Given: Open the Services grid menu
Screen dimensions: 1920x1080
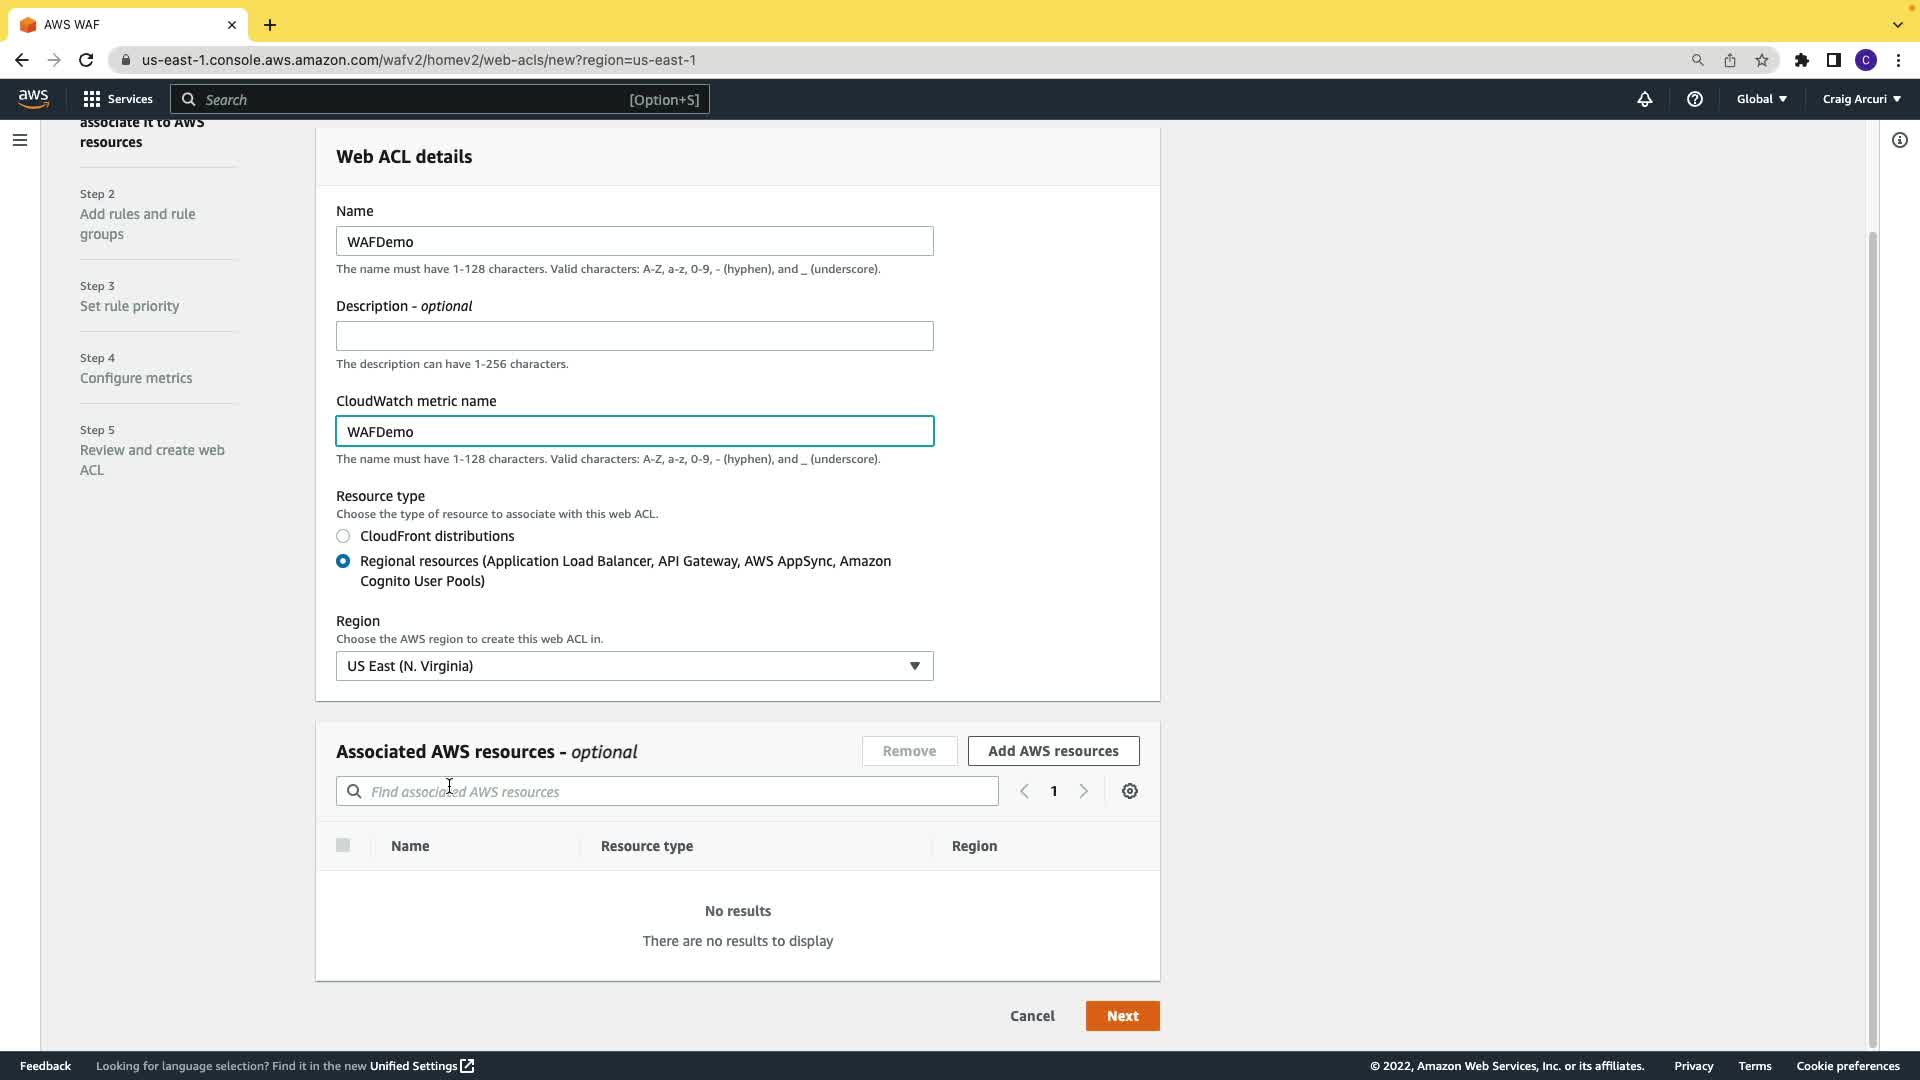Looking at the screenshot, I should point(118,99).
